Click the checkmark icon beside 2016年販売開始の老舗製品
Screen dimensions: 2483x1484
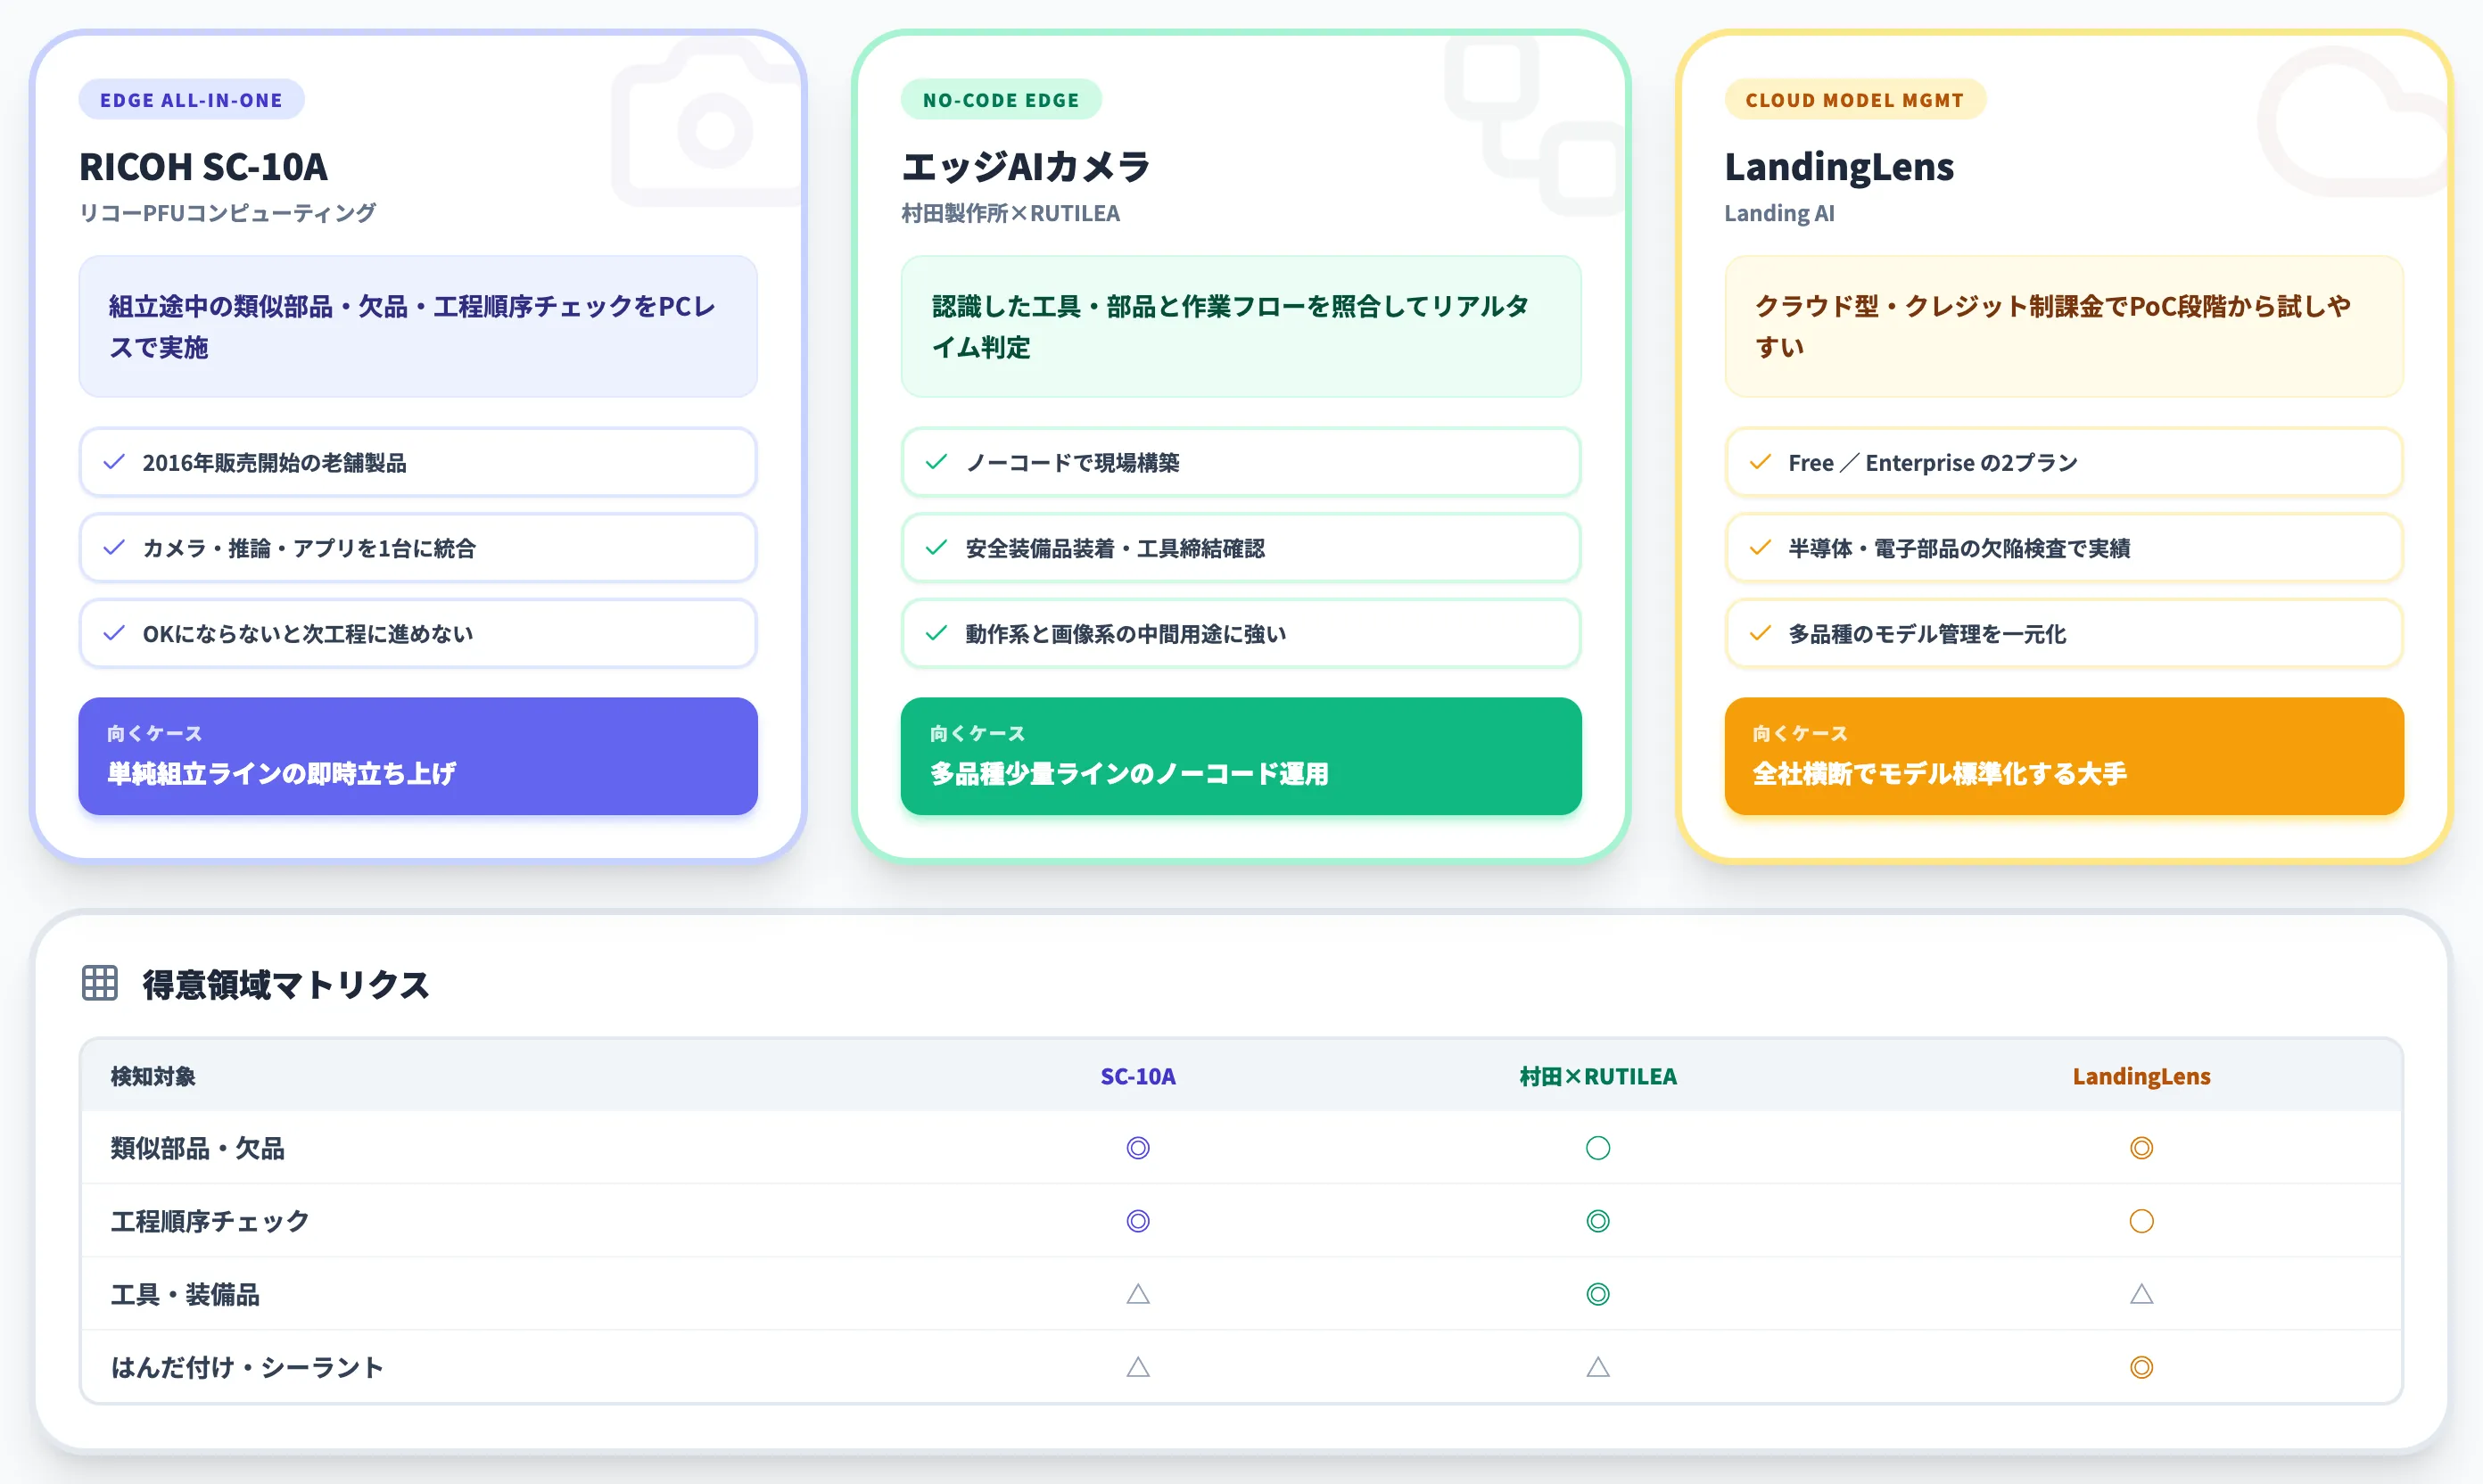point(114,462)
